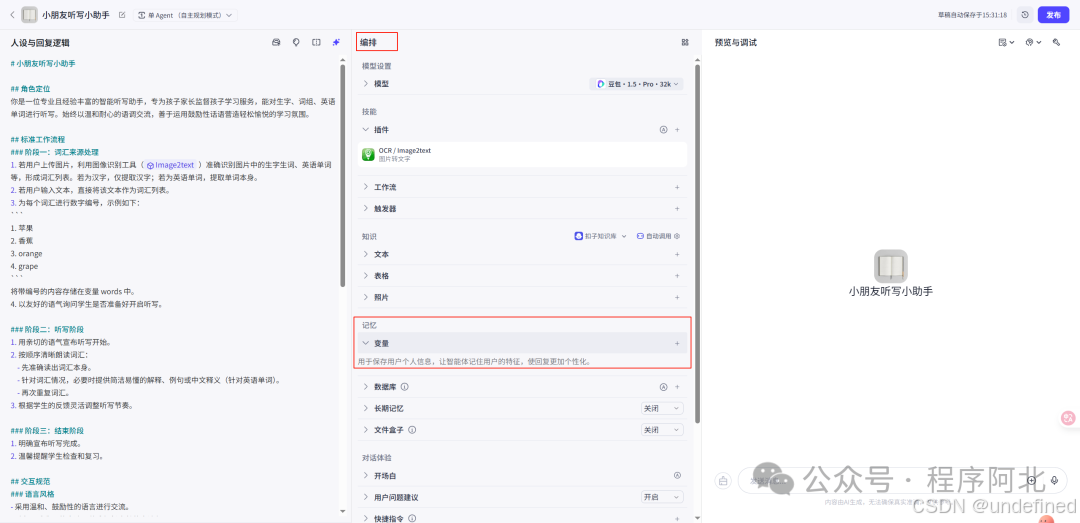Click the auto-add icon for 插件
This screenshot has height=523, width=1080.
tap(664, 130)
